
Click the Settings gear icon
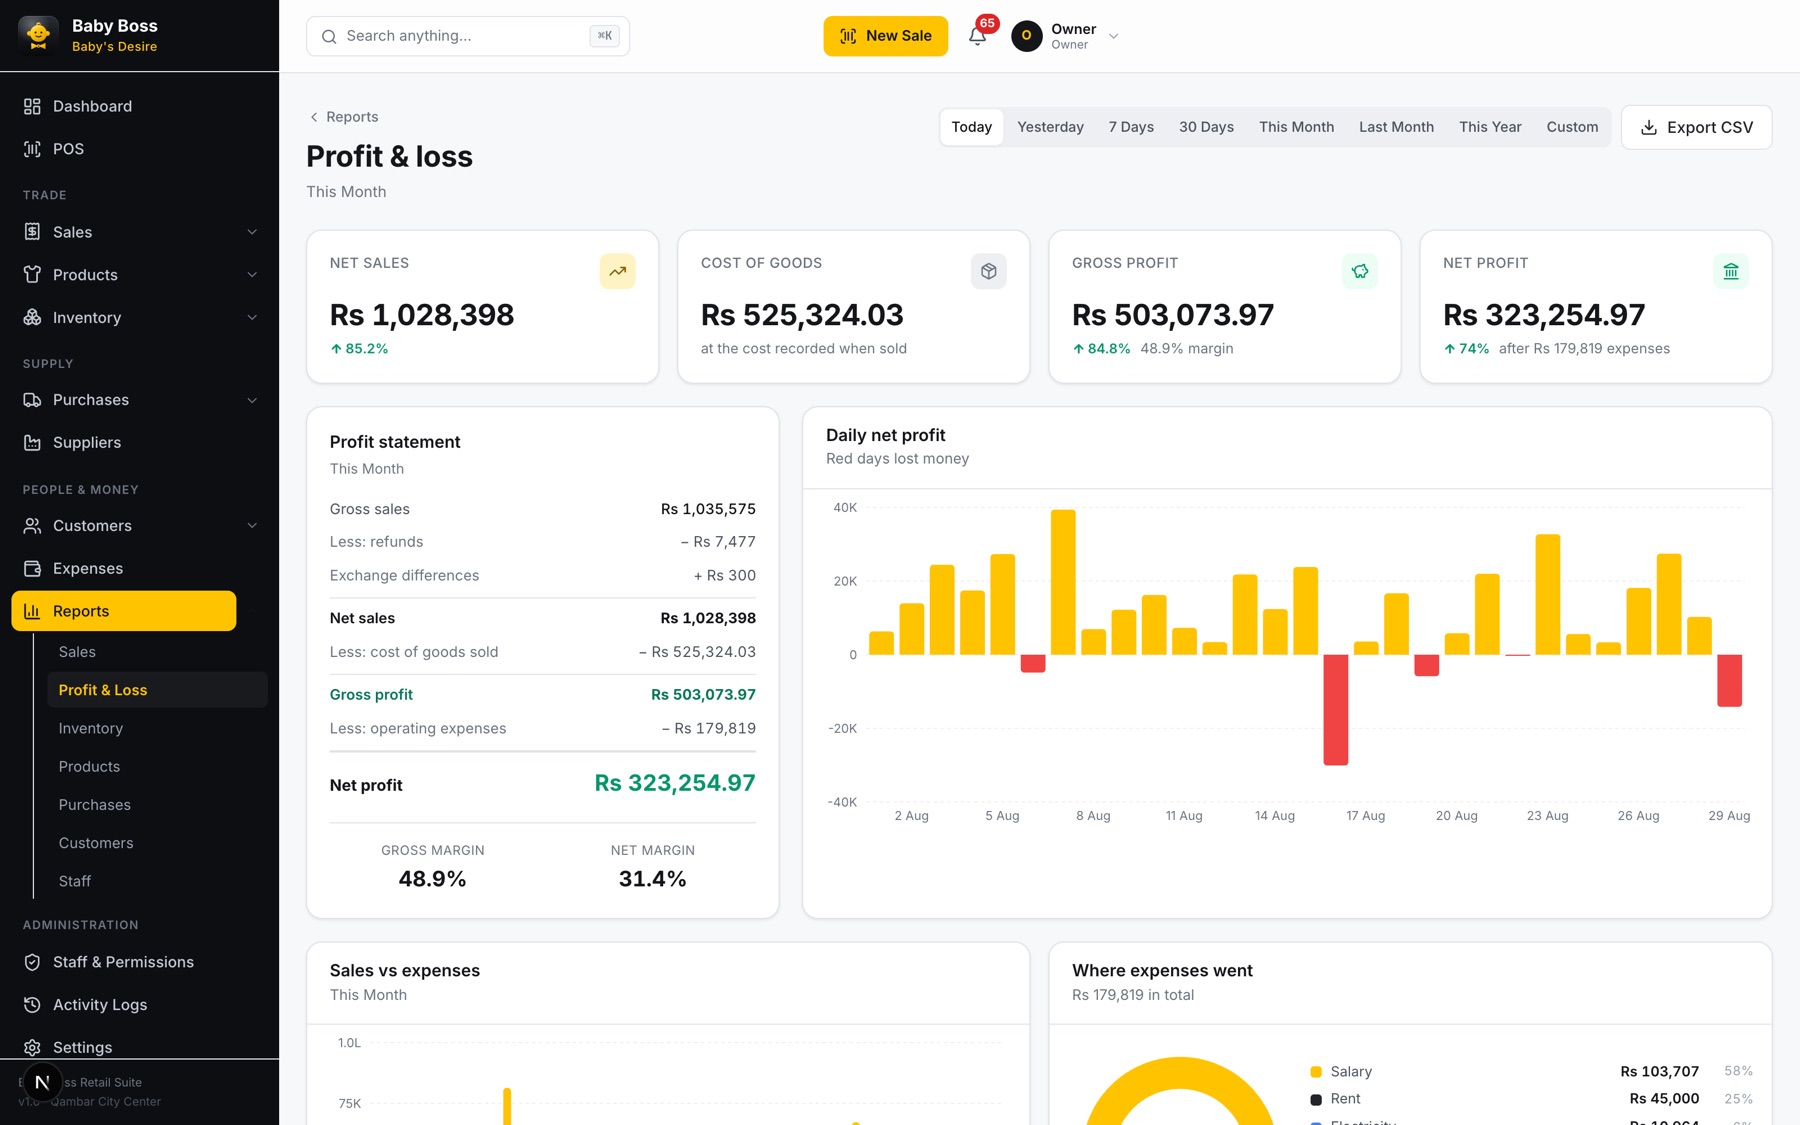32,1047
